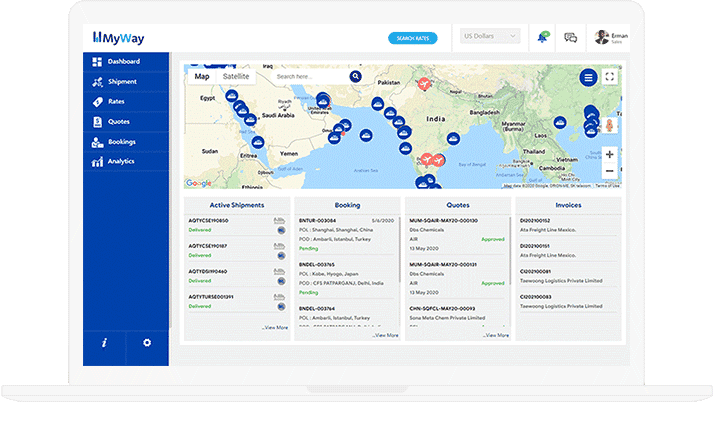715x430 pixels.
Task: Open booking BNTUR-003084 entry
Action: 318,220
